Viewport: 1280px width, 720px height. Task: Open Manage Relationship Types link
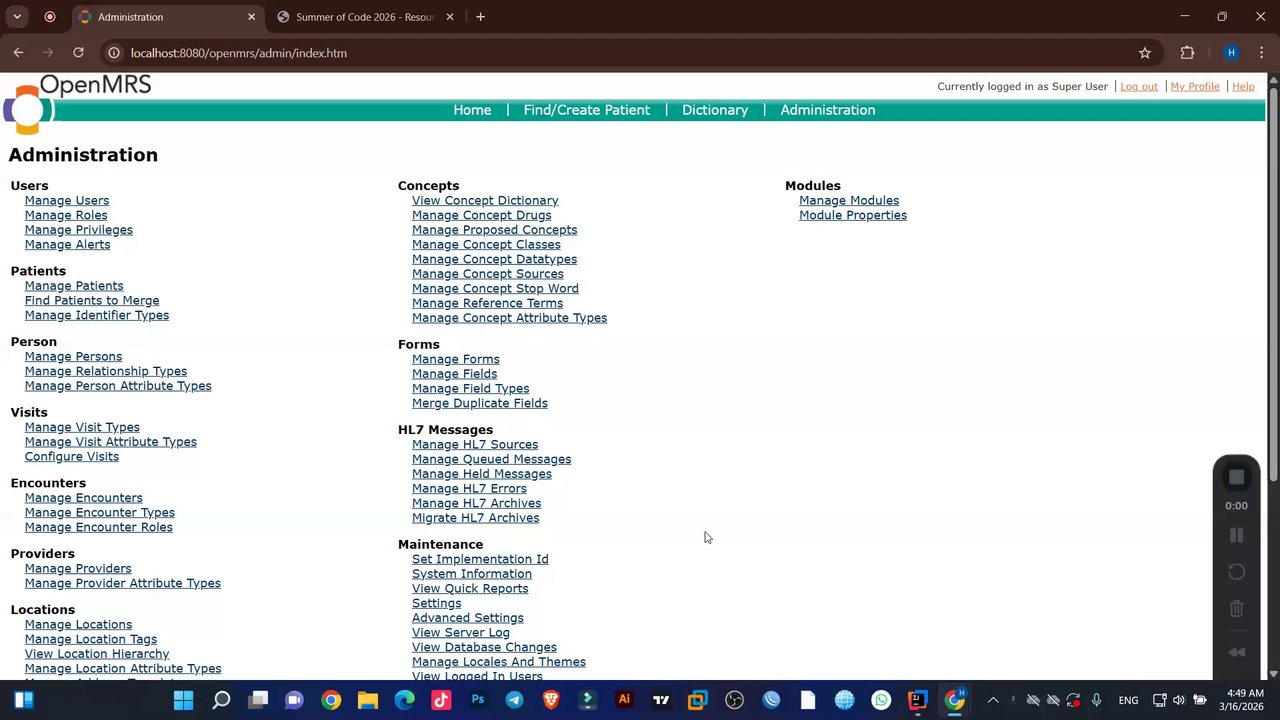coord(106,371)
